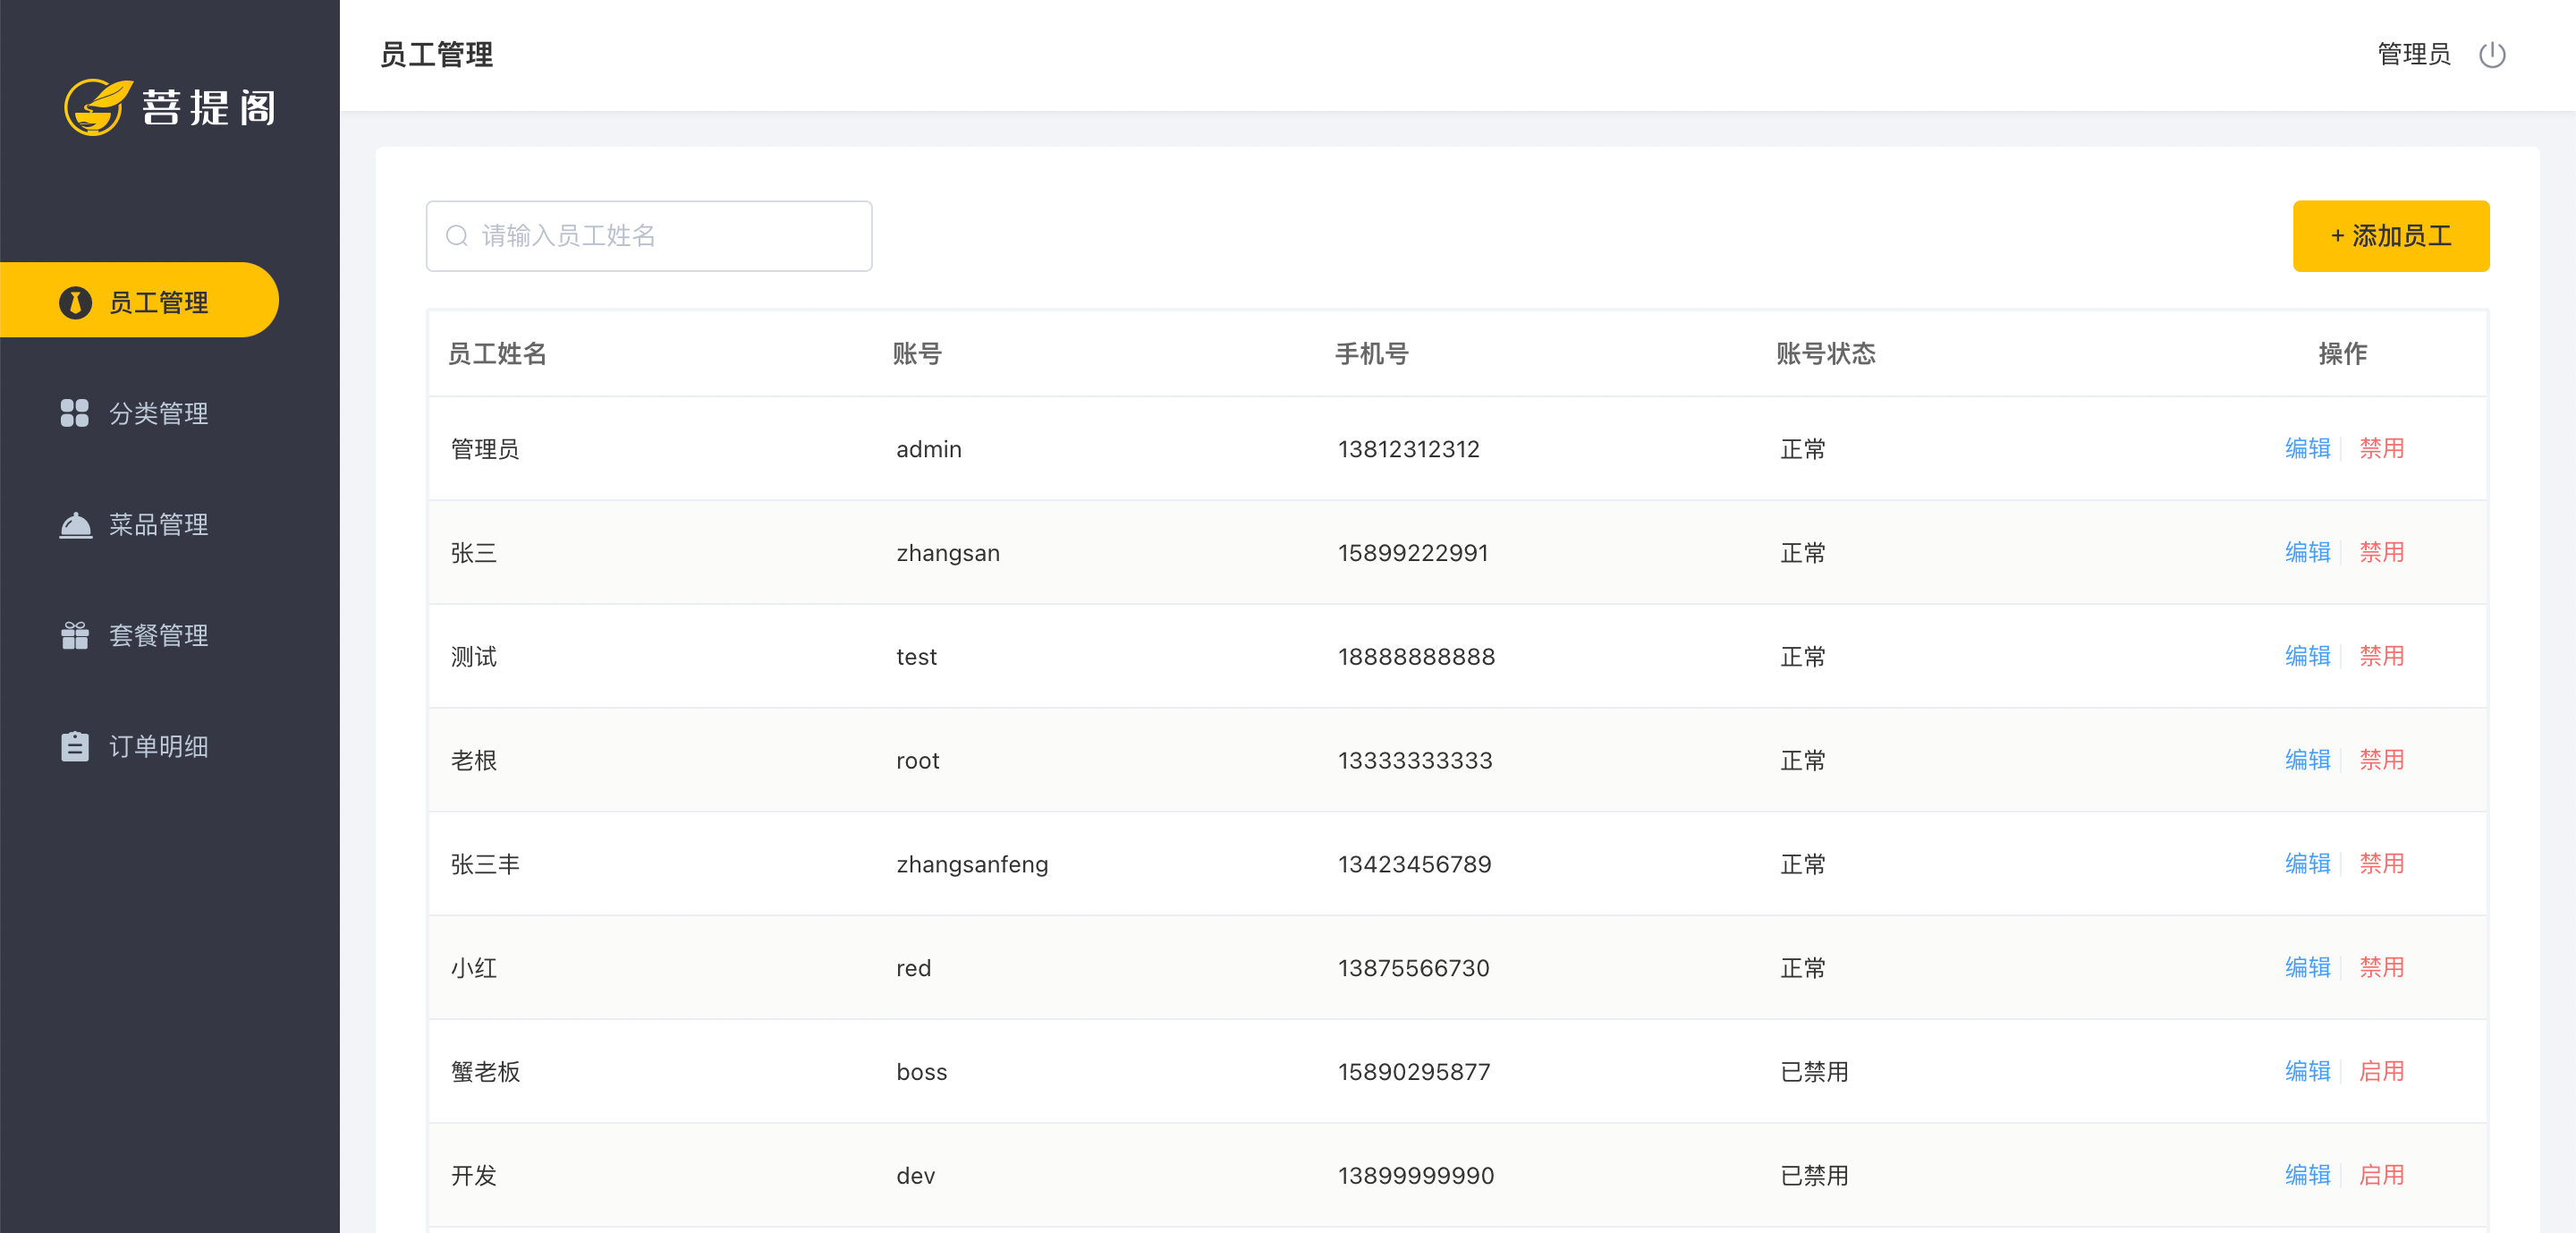Enable the dev account
The width and height of the screenshot is (2576, 1233).
pos(2381,1175)
